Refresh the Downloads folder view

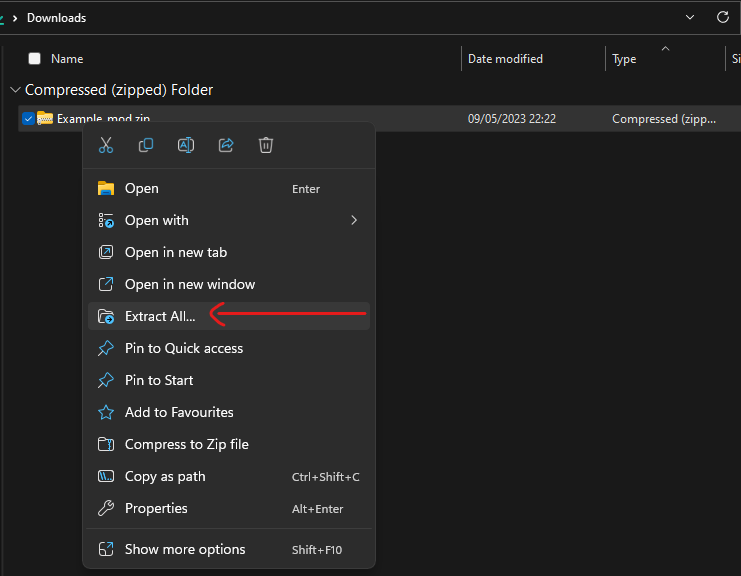(x=723, y=17)
